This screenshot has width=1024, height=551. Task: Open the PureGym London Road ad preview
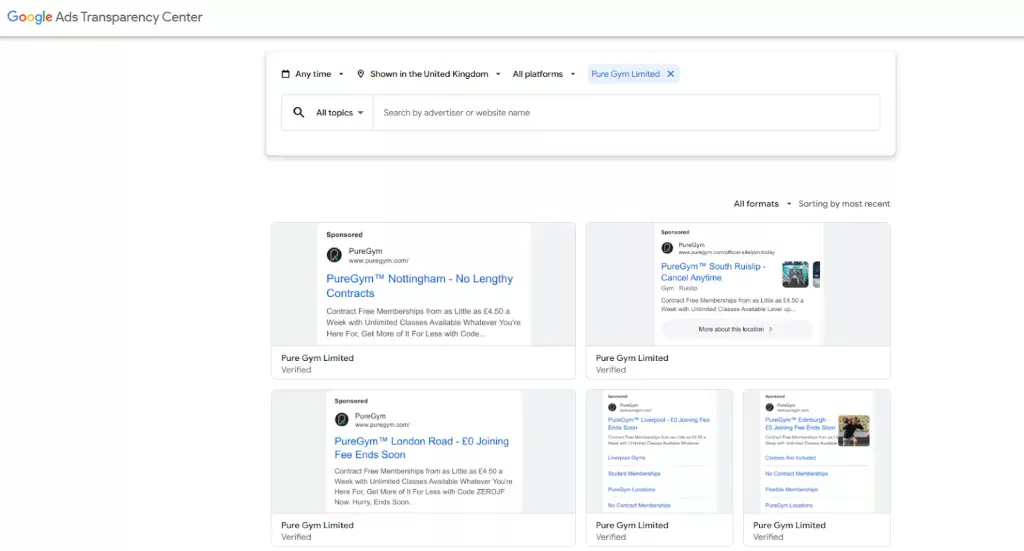point(423,451)
